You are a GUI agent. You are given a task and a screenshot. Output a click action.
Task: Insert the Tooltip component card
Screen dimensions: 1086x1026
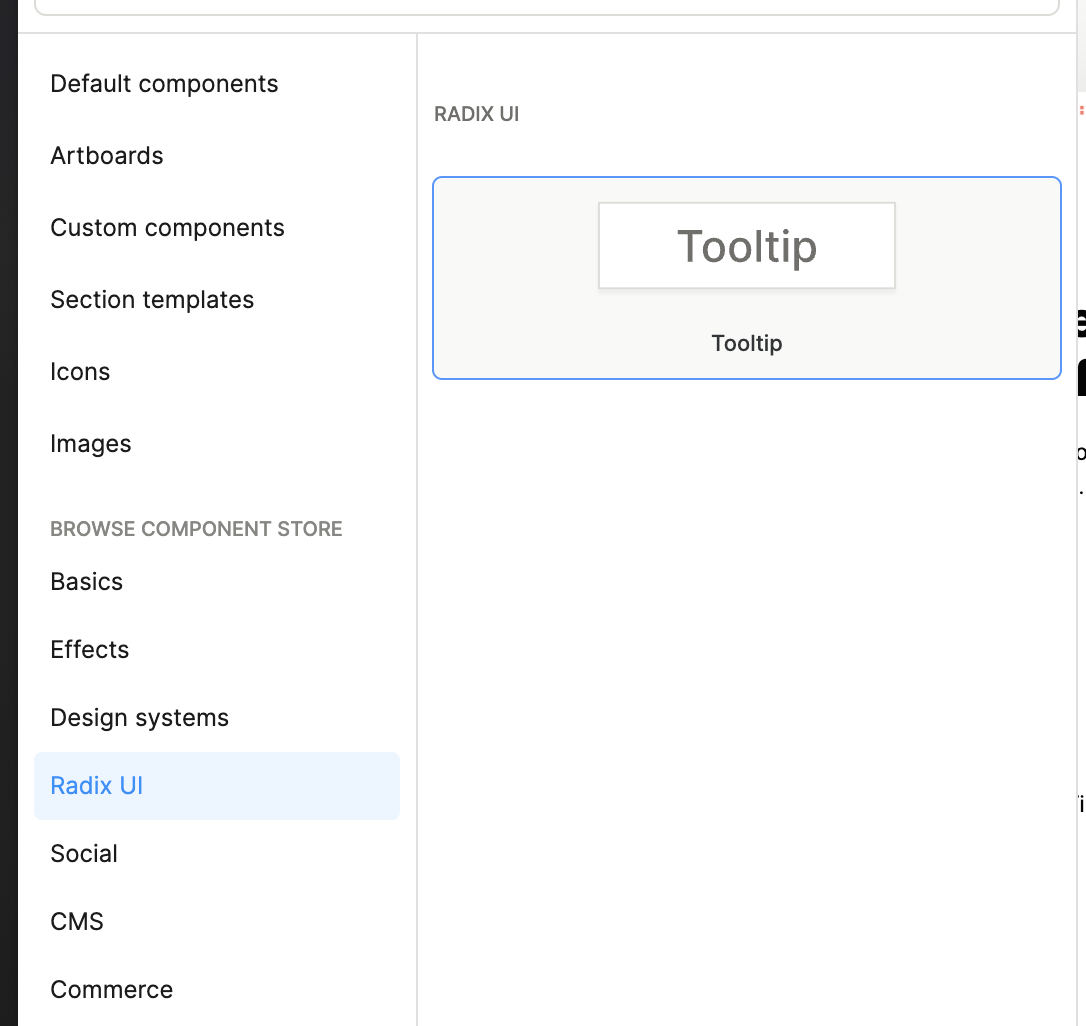click(747, 278)
